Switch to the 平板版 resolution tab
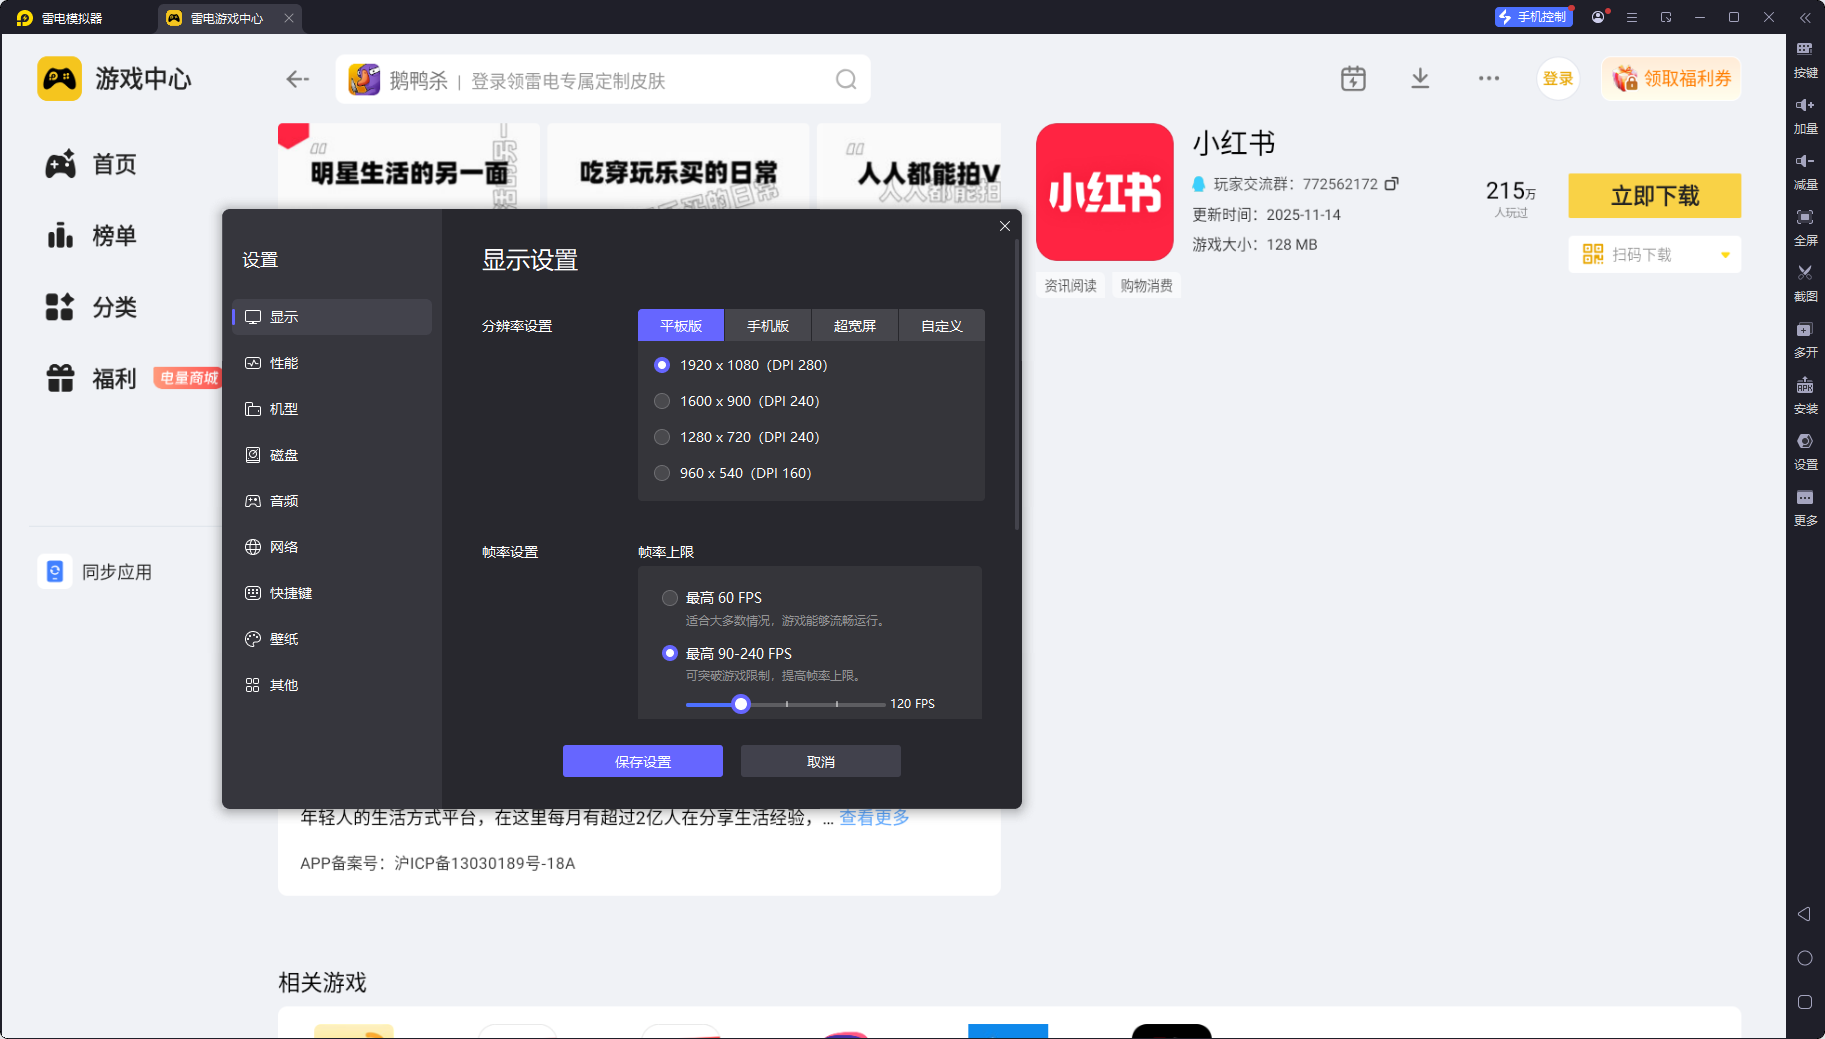1825x1039 pixels. coord(681,326)
